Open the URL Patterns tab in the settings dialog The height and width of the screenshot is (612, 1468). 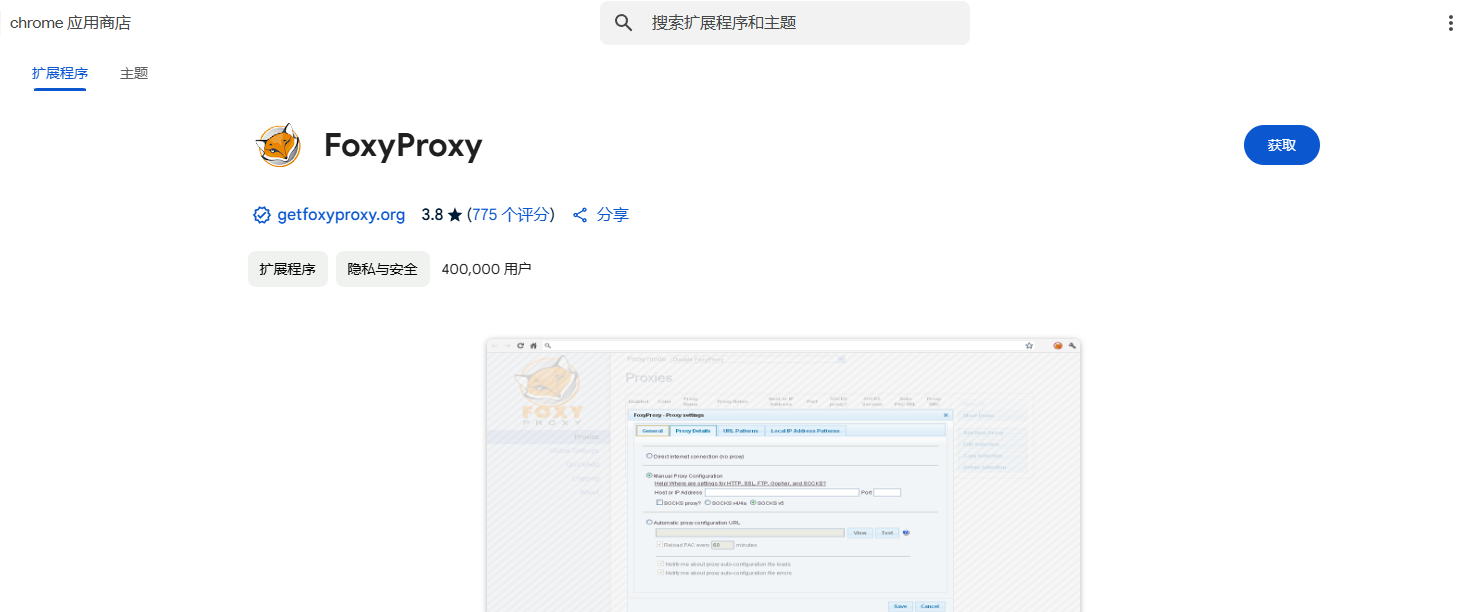pos(741,431)
